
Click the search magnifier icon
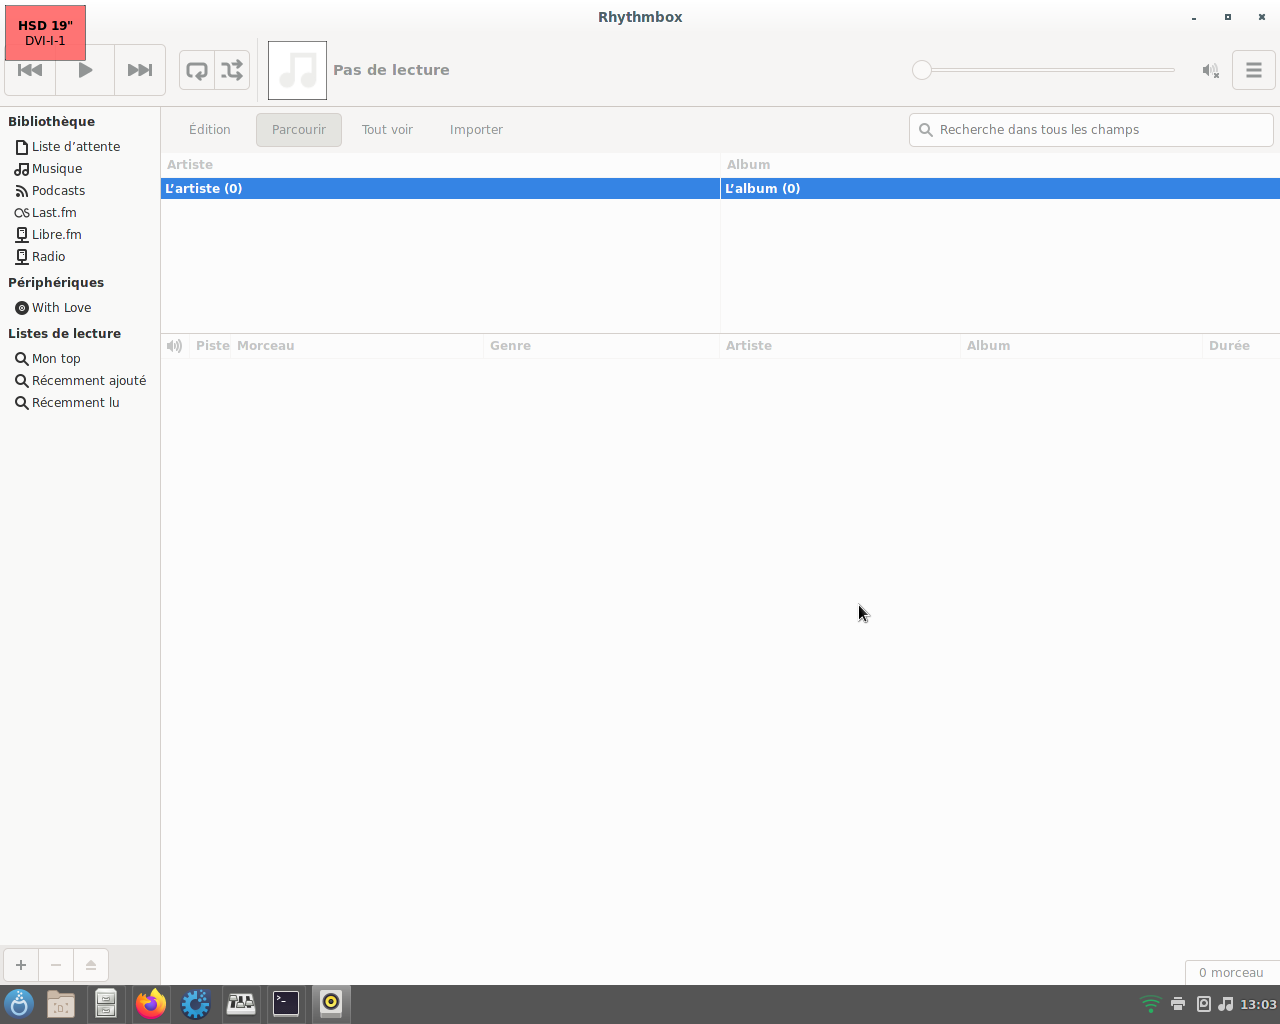pyautogui.click(x=926, y=130)
